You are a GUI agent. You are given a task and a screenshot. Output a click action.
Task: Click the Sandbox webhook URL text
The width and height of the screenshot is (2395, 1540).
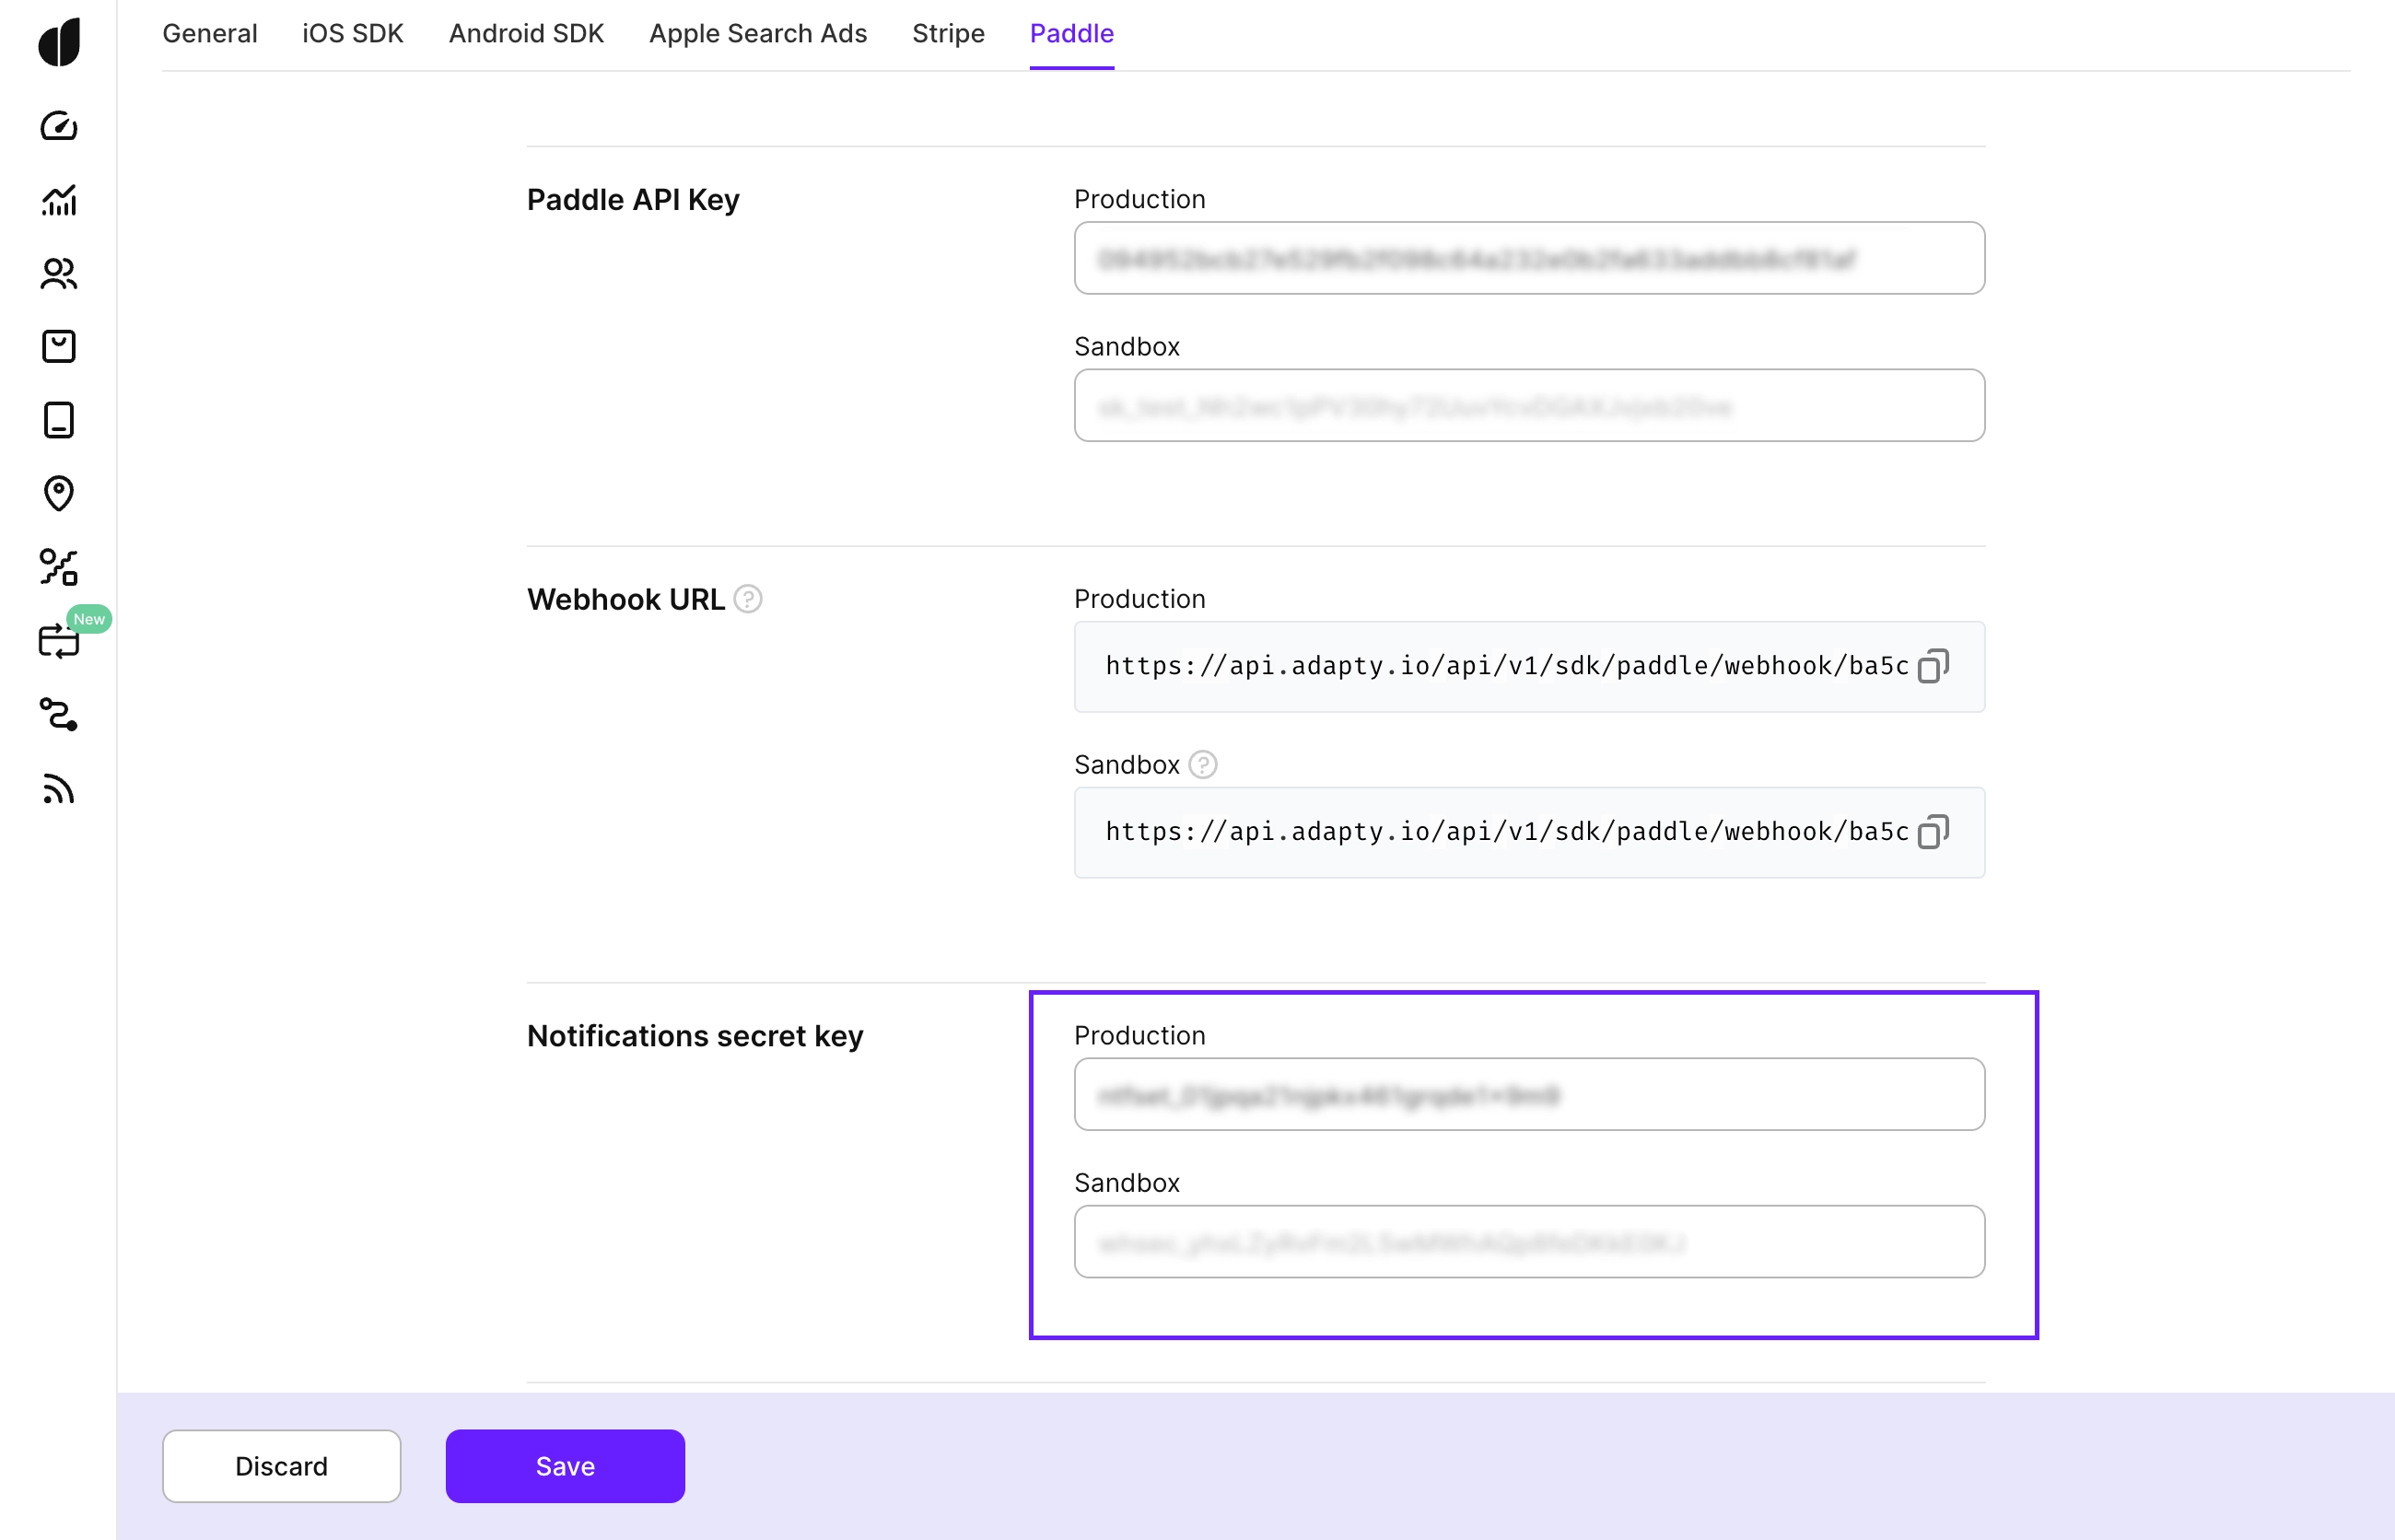point(1507,832)
